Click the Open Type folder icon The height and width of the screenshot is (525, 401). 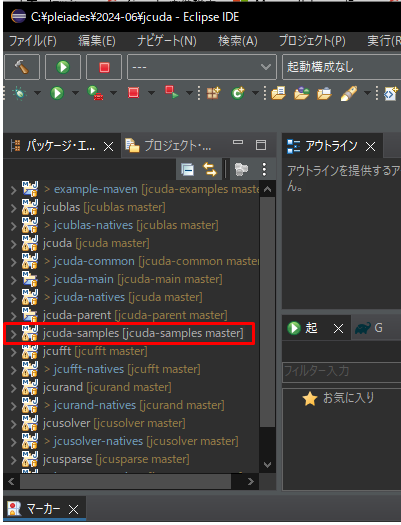click(278, 93)
